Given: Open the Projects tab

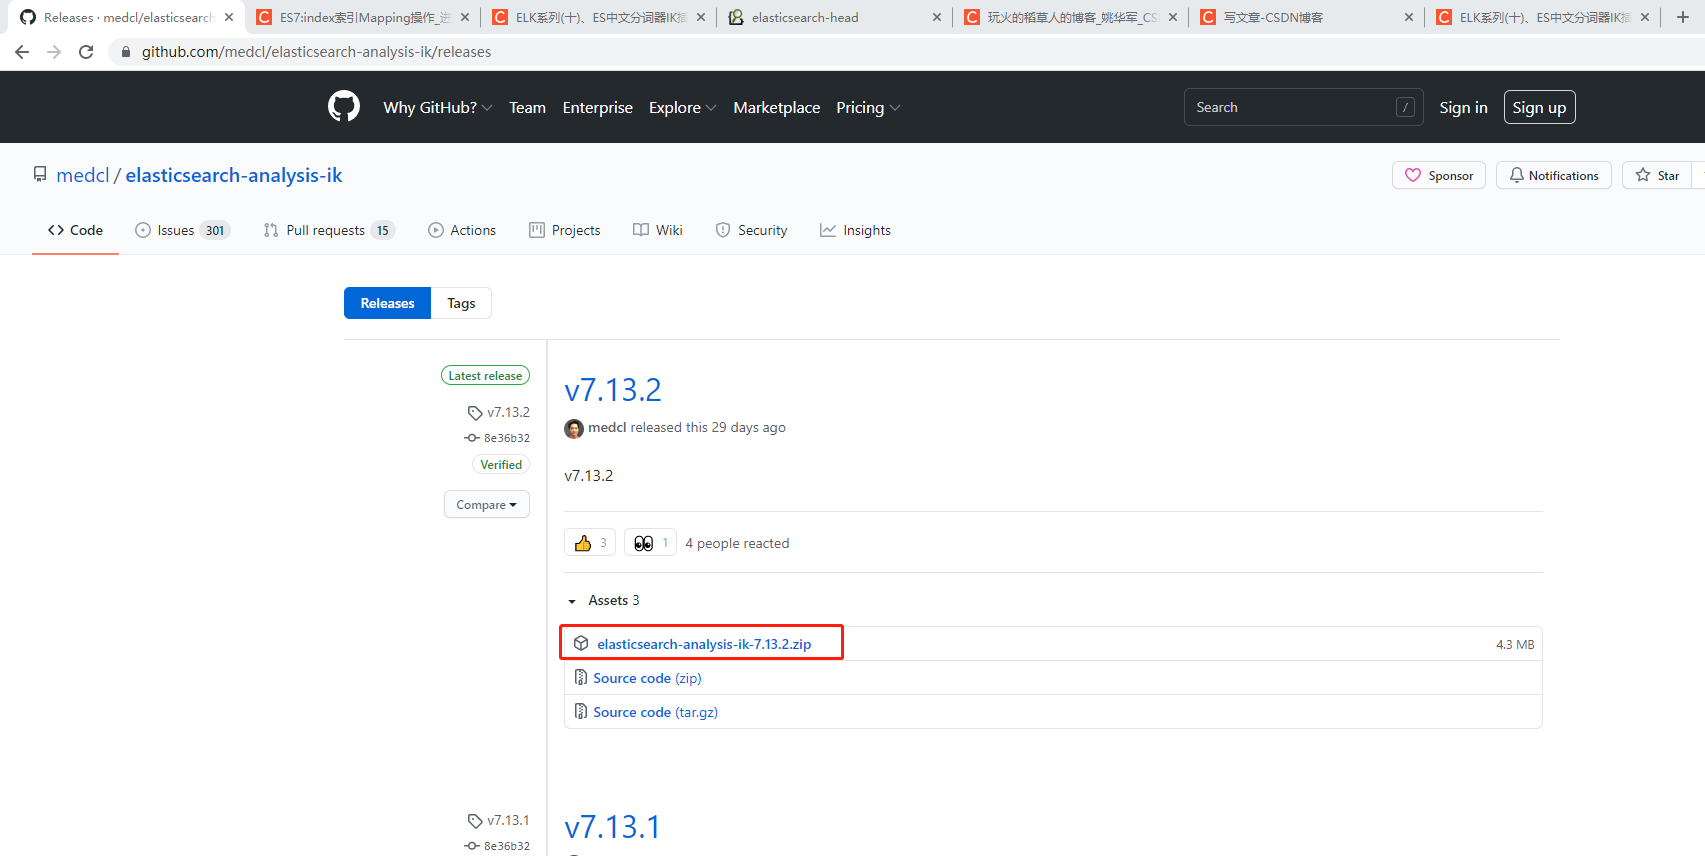Looking at the screenshot, I should point(565,230).
